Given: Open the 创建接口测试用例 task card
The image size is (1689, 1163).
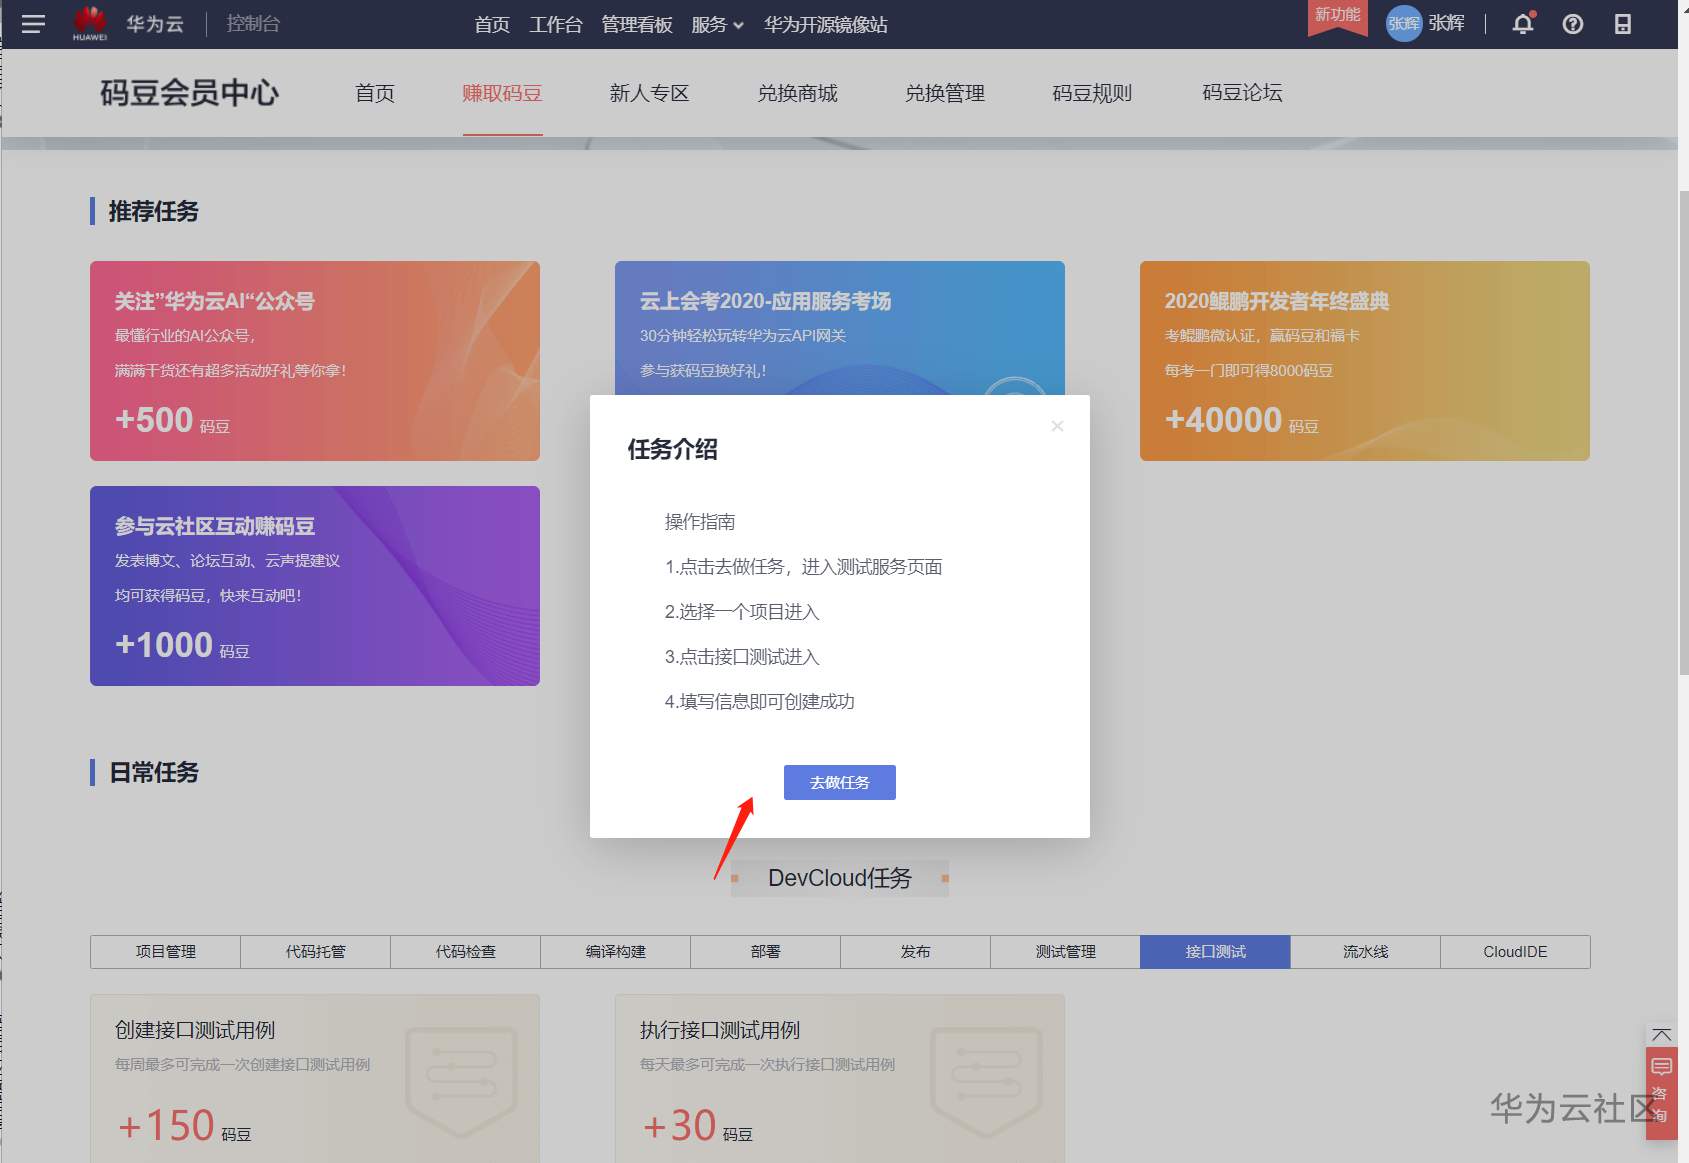Looking at the screenshot, I should coord(315,1078).
